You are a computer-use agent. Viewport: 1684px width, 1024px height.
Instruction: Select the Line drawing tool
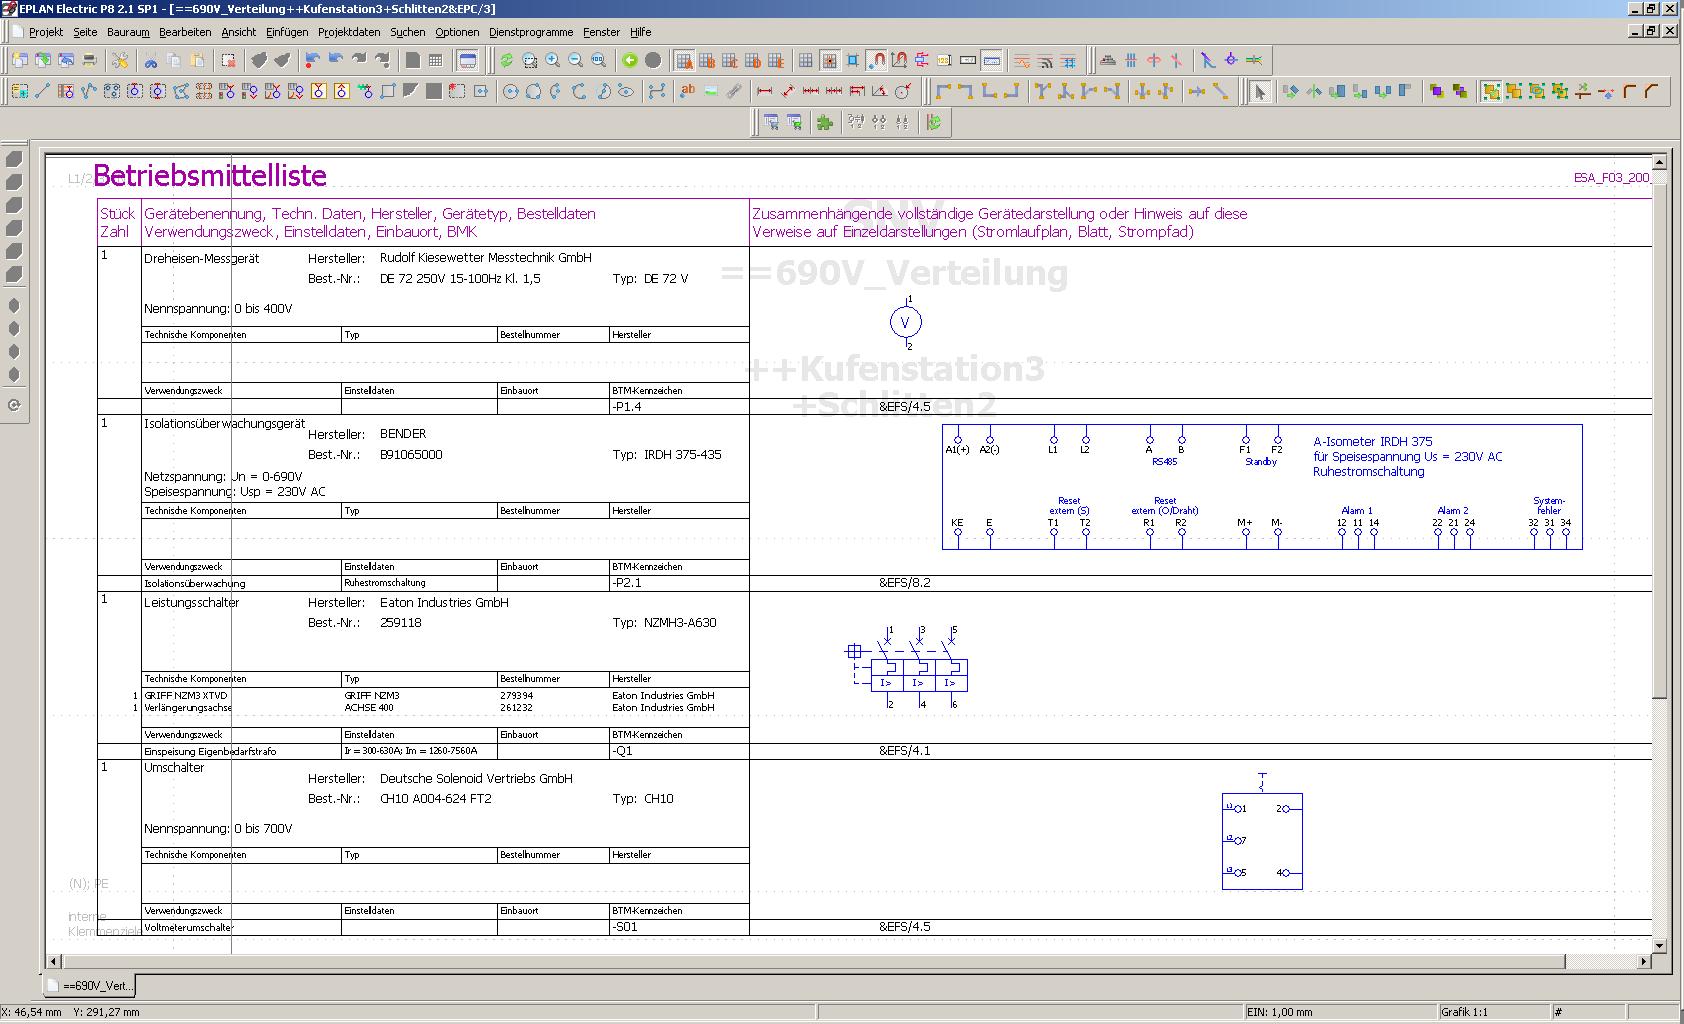click(x=43, y=91)
